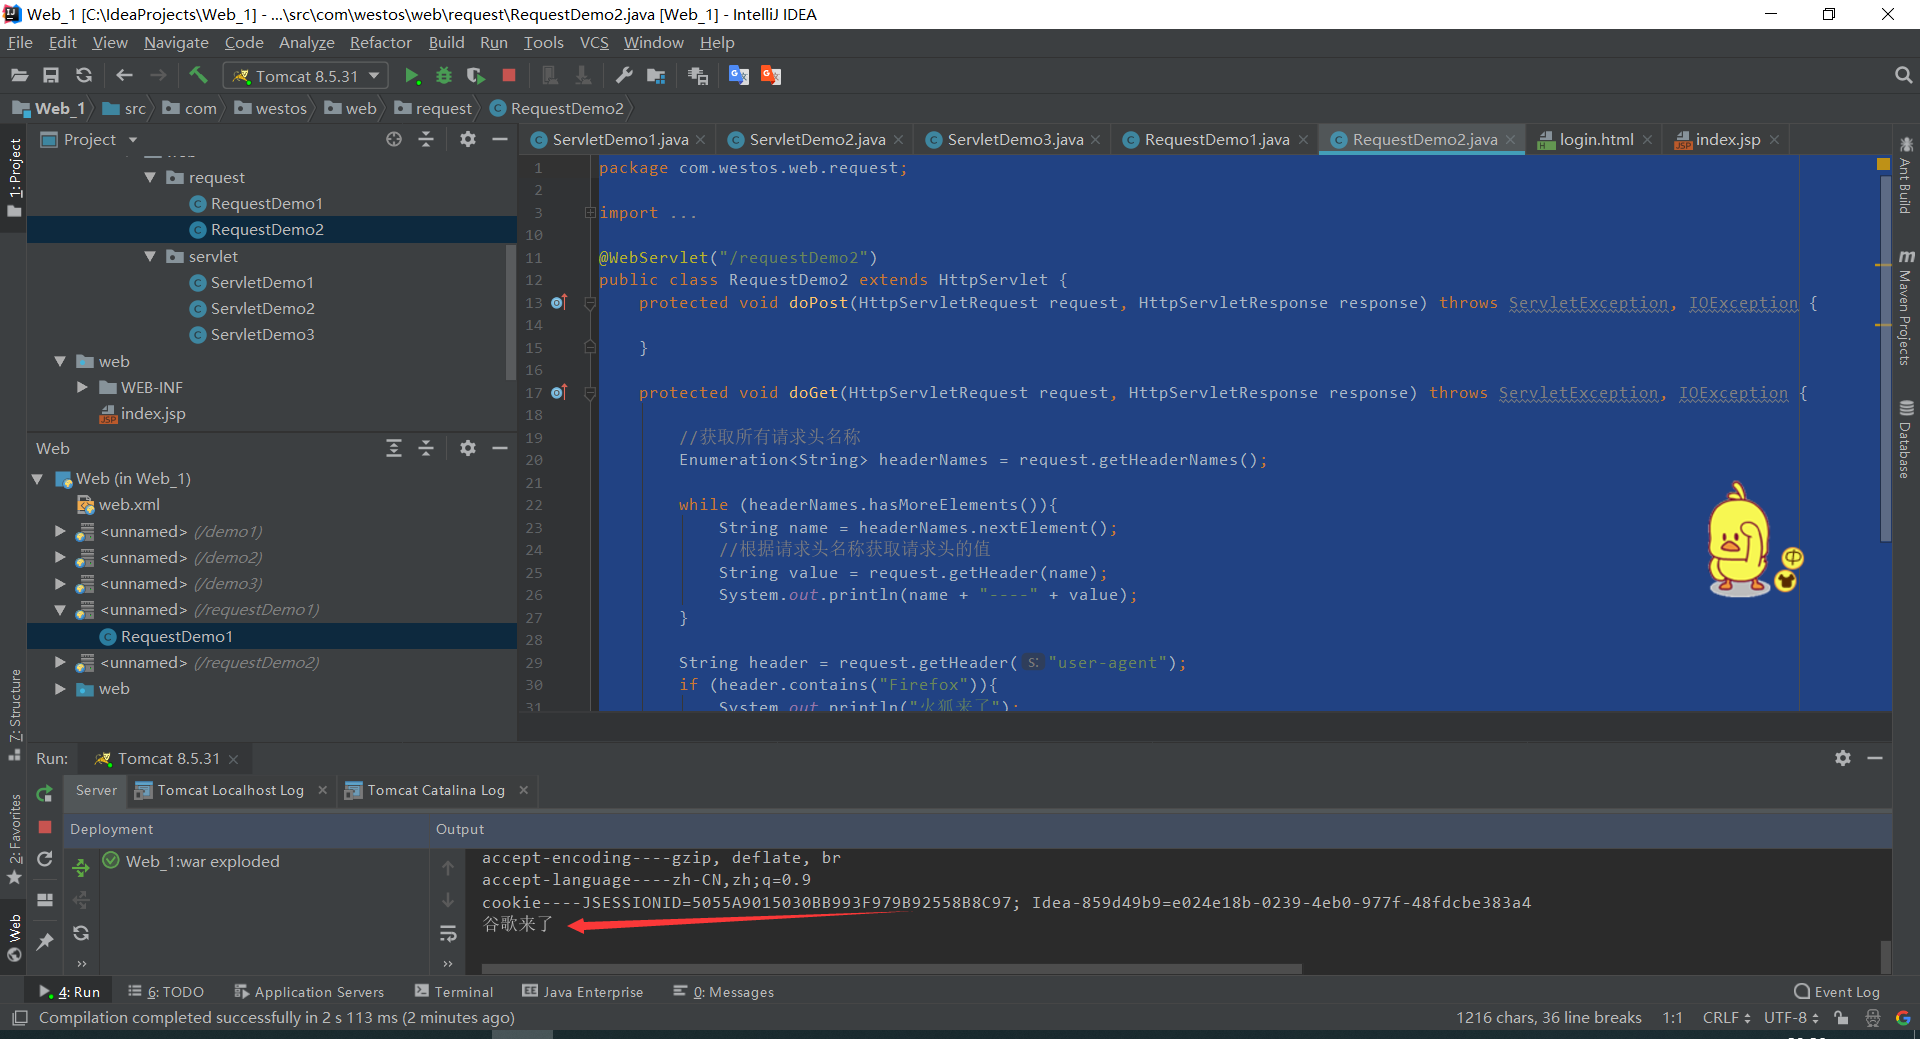
Task: Click the Save All toolbar icon
Action: pos(51,75)
